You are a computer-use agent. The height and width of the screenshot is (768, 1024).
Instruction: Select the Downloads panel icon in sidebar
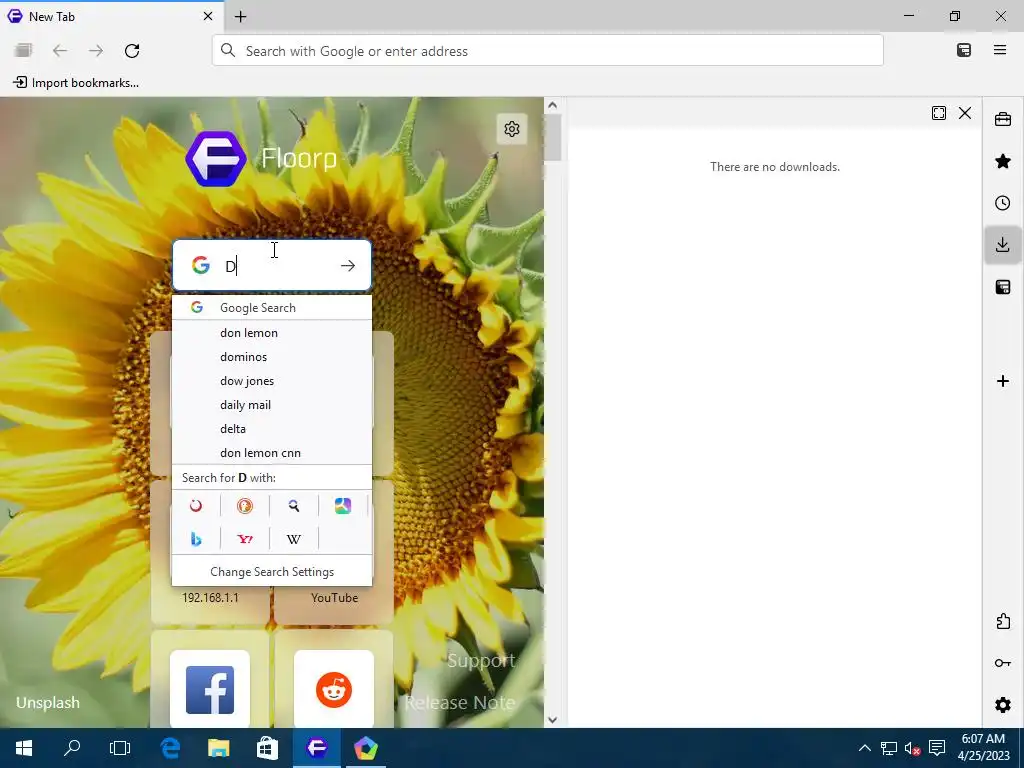tap(1002, 245)
